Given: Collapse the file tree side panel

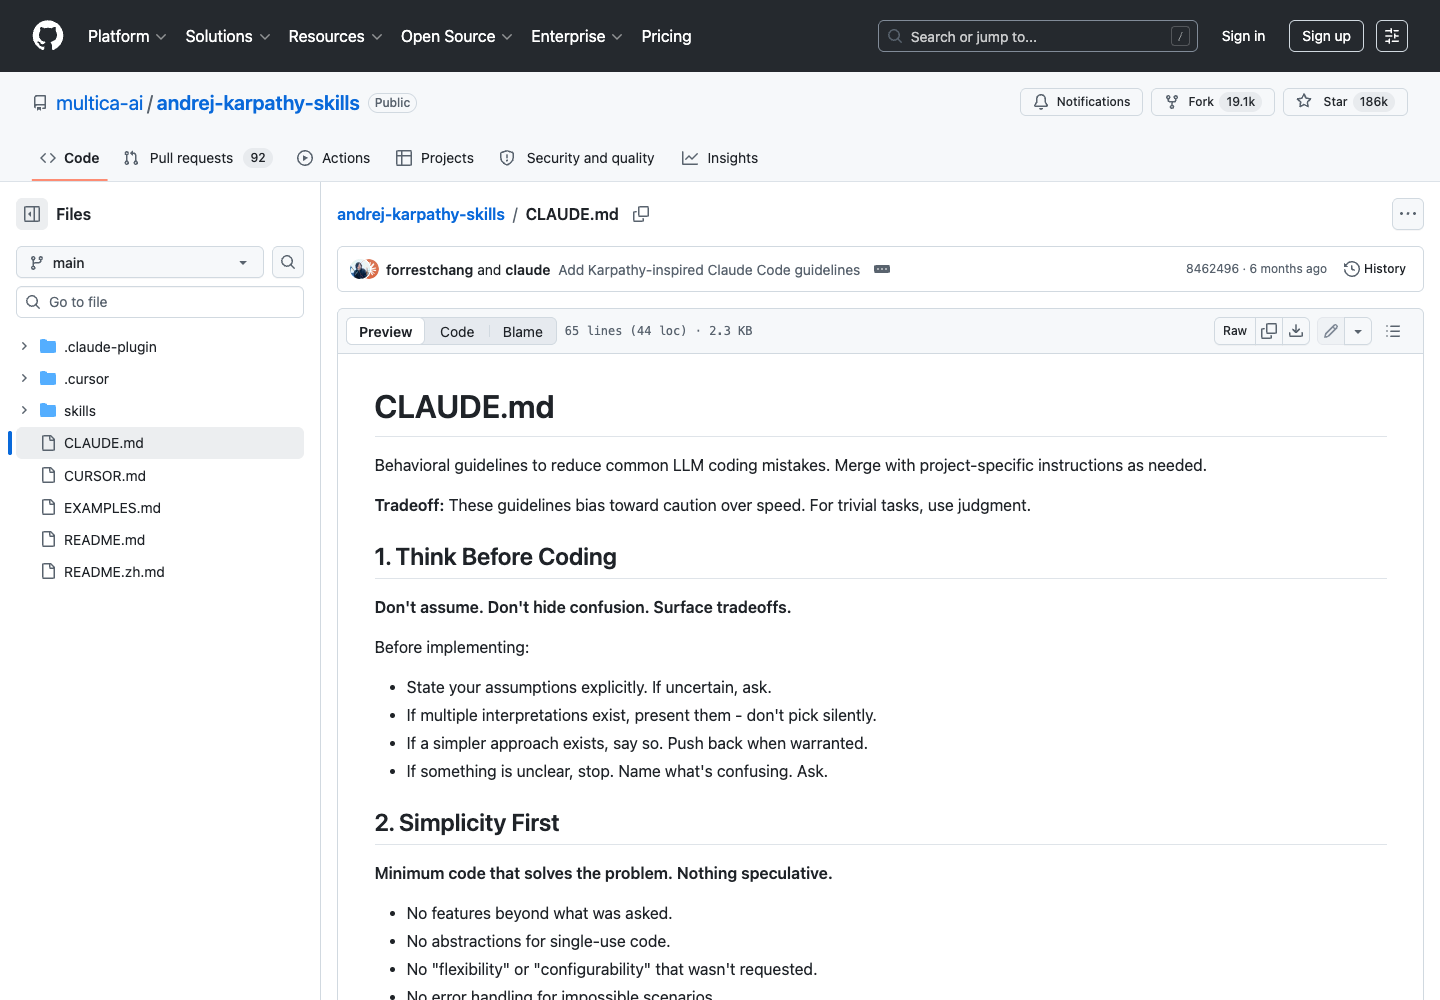Looking at the screenshot, I should [32, 214].
